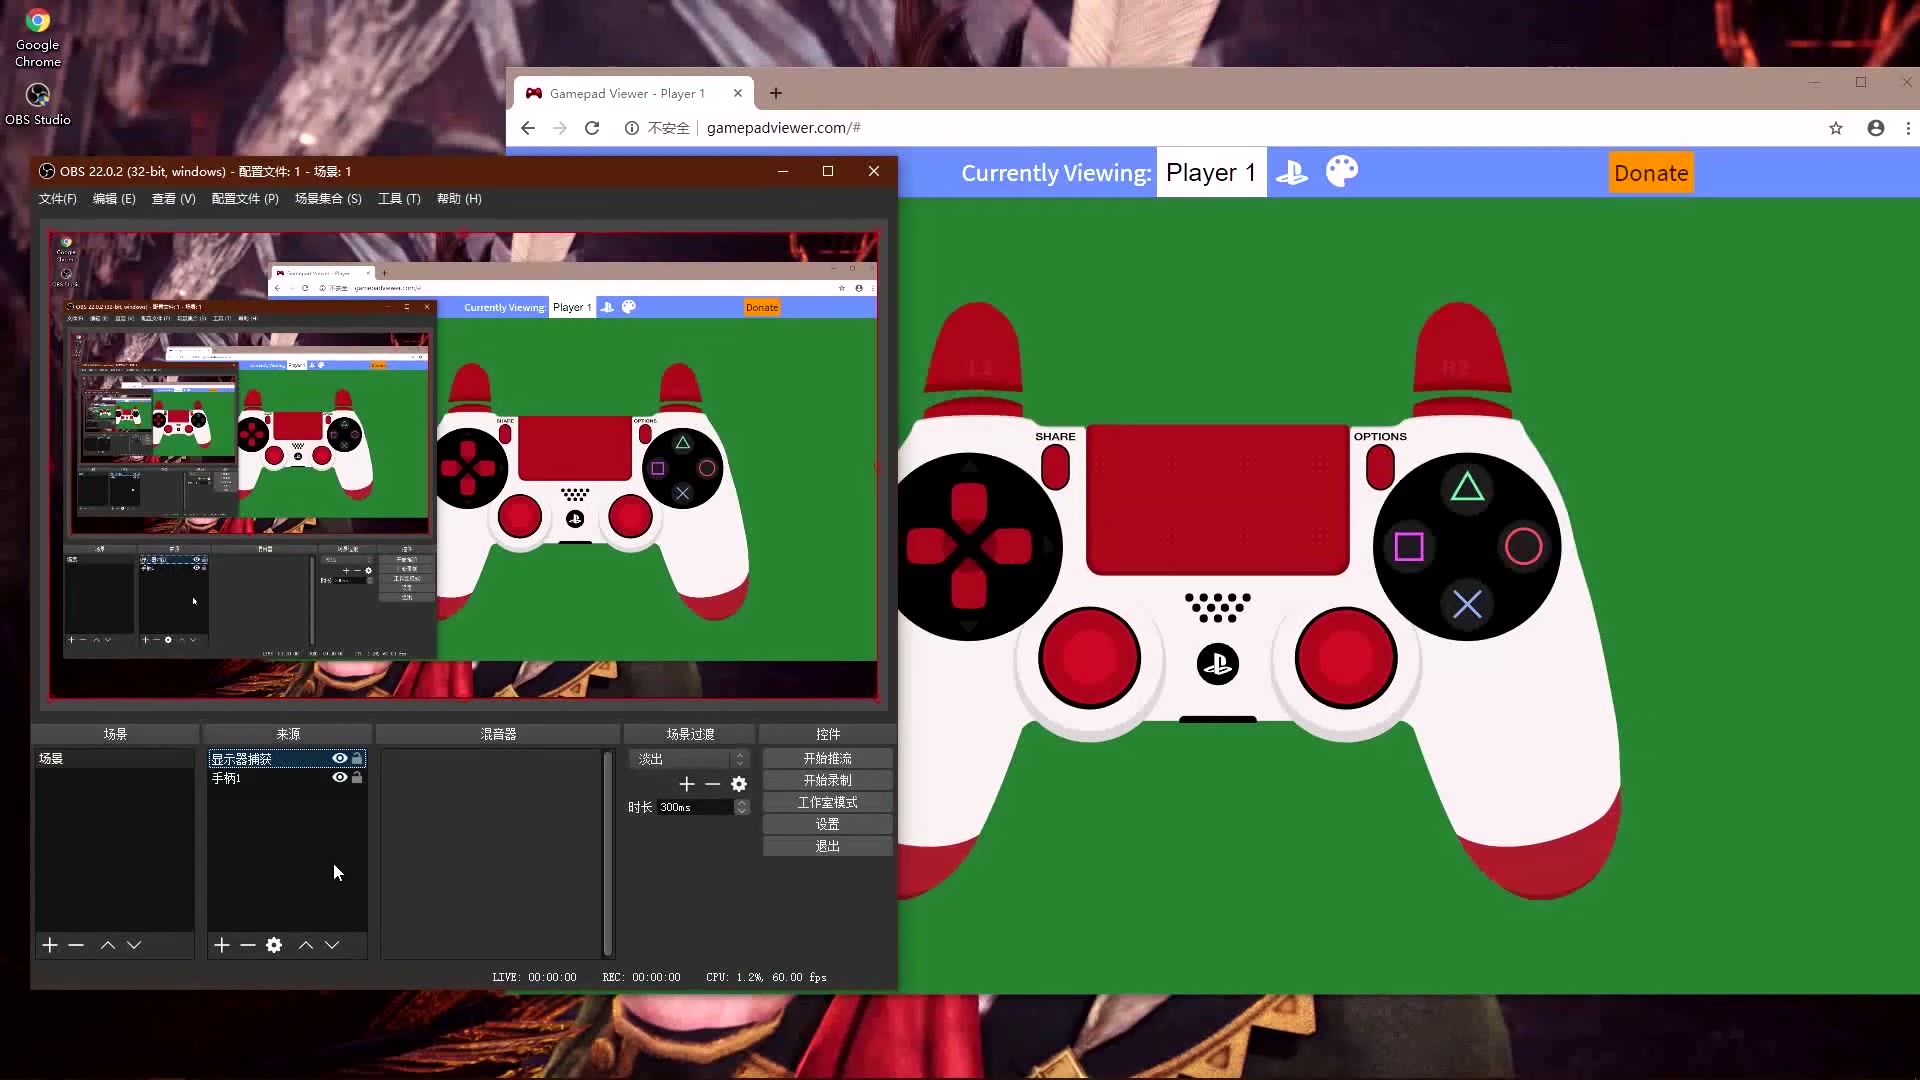Image resolution: width=1920 pixels, height=1080 pixels.
Task: Click the Options button label on controller
Action: 1379,435
